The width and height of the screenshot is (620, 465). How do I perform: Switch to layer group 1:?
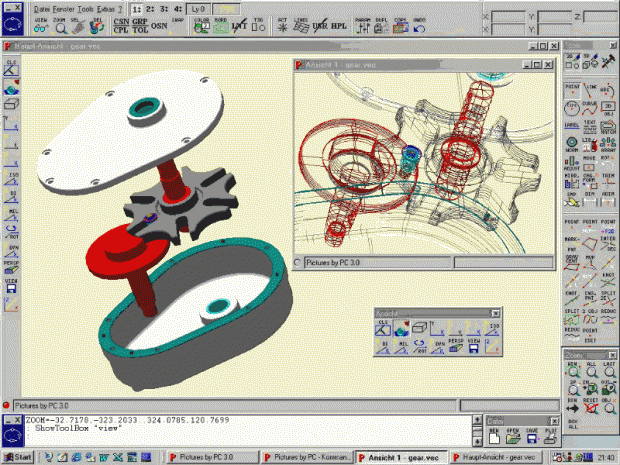pos(136,9)
